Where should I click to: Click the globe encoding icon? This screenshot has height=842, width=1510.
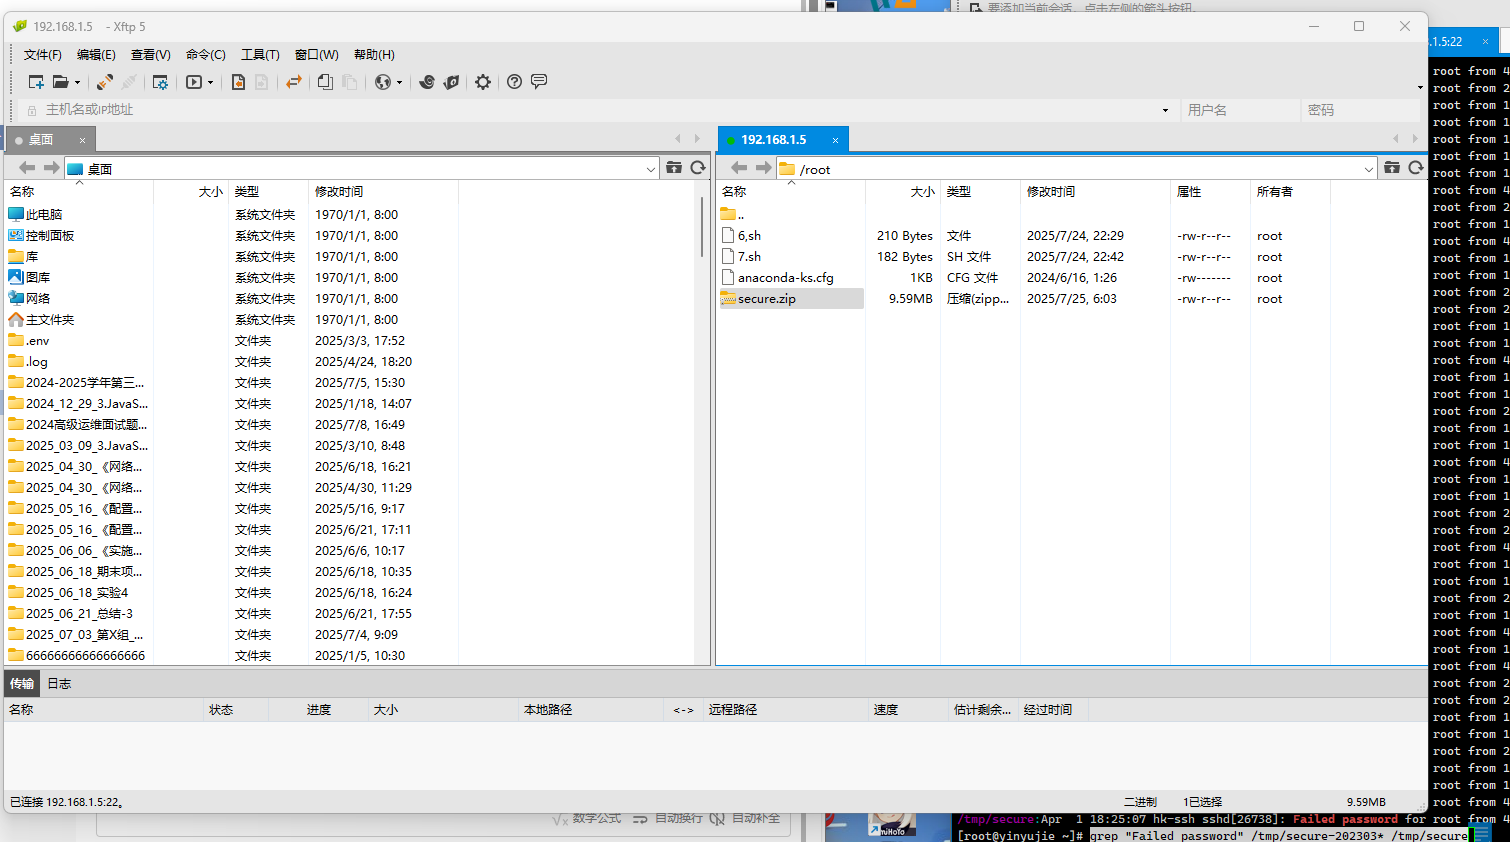pos(383,82)
